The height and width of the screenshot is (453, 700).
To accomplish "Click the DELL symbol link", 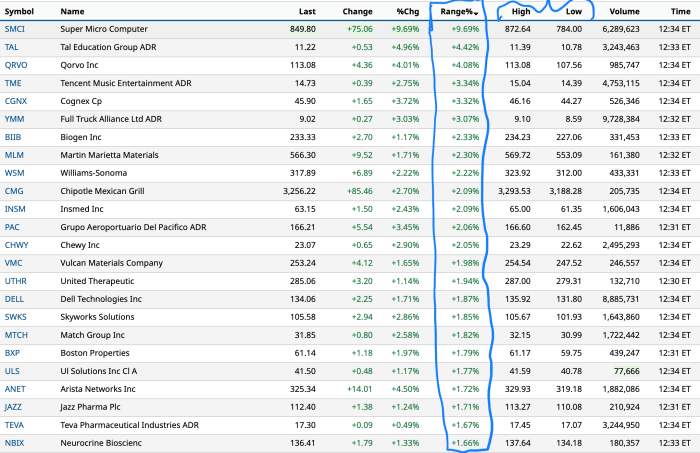I will (x=16, y=298).
